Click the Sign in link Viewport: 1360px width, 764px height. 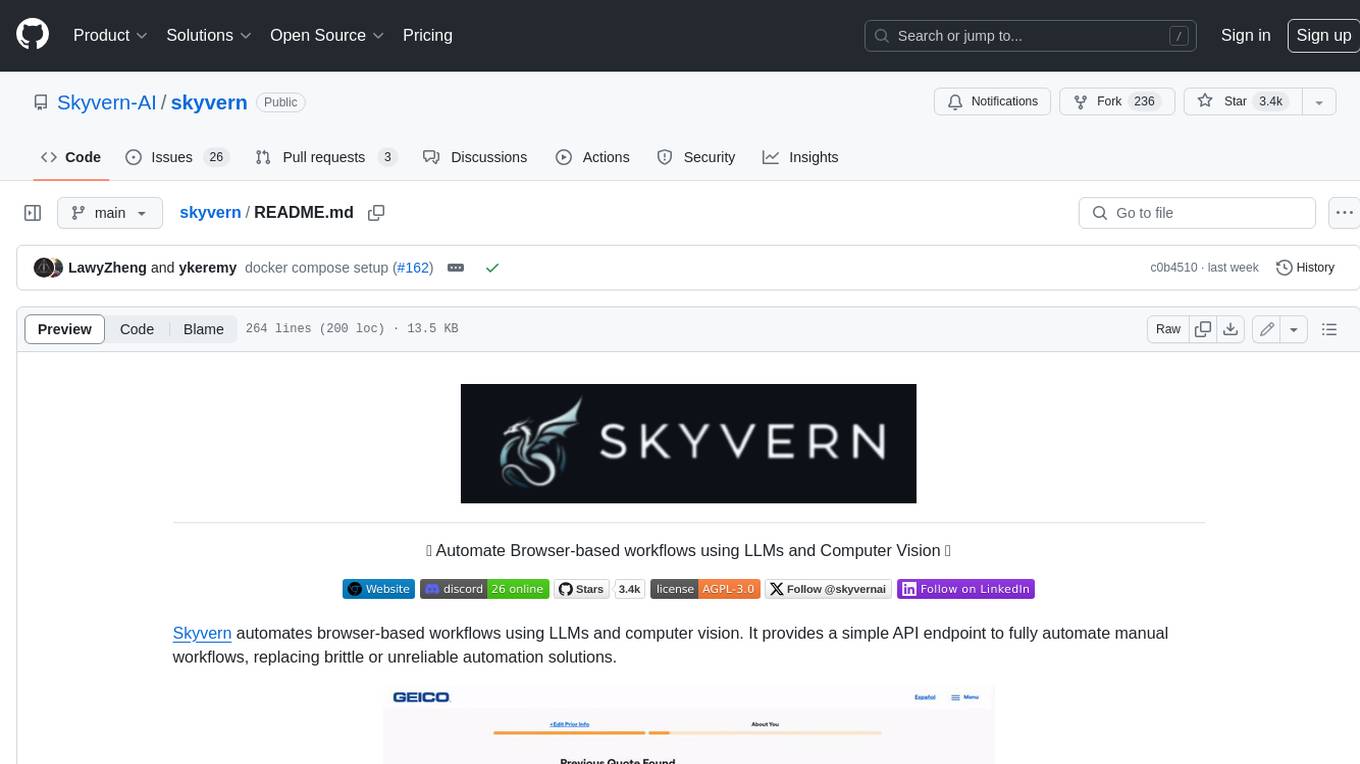point(1245,35)
